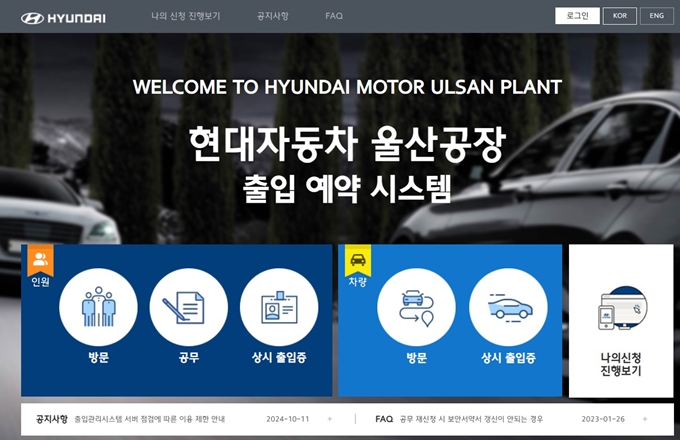This screenshot has width=680, height=440.
Task: Switch language to KOR
Action: pyautogui.click(x=620, y=16)
